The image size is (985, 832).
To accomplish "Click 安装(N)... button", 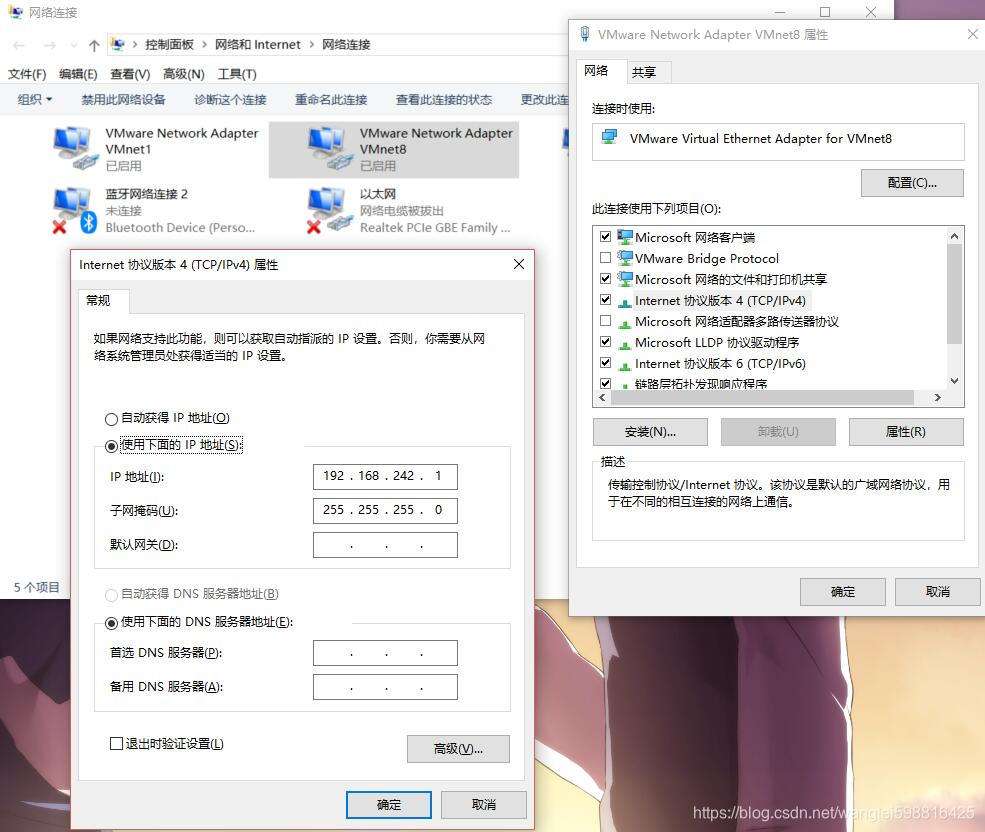I will 650,432.
